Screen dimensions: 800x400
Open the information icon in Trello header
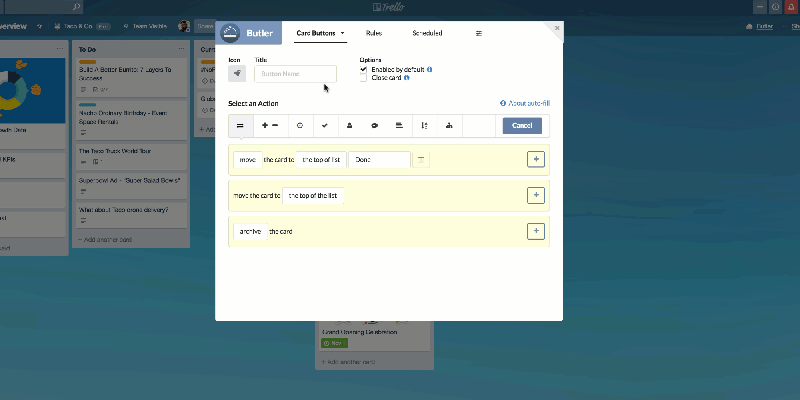[x=776, y=7]
